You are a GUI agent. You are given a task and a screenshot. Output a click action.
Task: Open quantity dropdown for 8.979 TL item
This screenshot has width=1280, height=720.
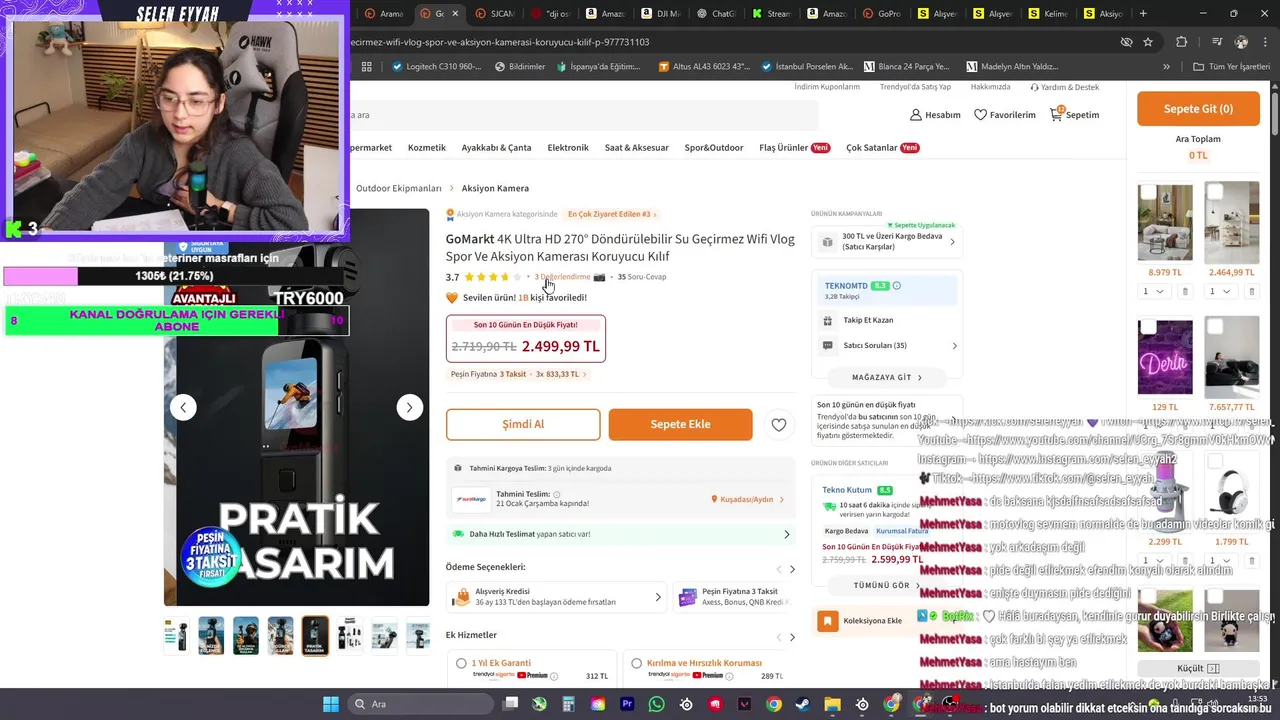click(1153, 292)
